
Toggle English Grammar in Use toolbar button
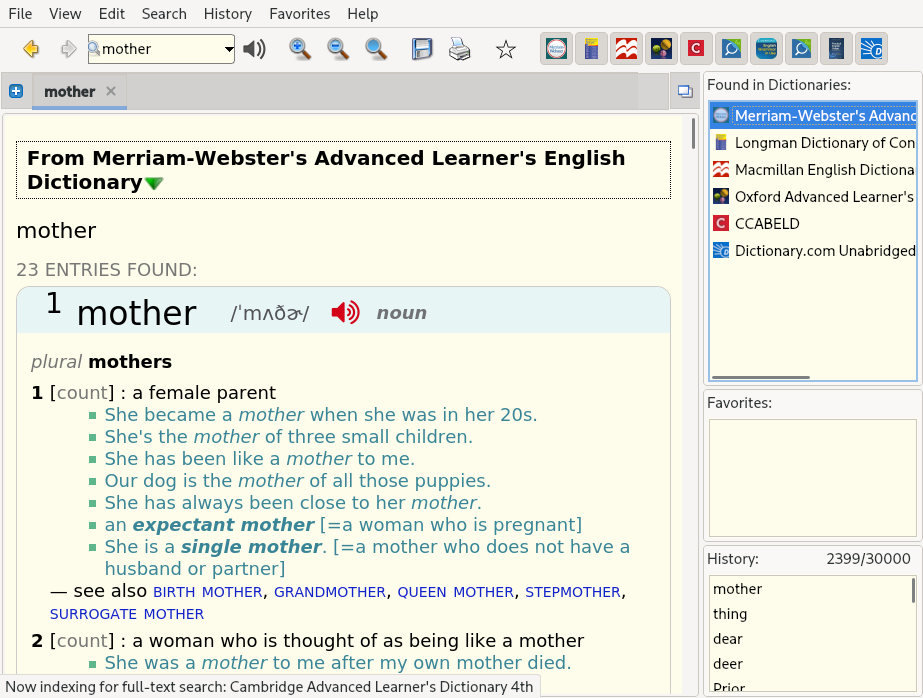(x=766, y=49)
